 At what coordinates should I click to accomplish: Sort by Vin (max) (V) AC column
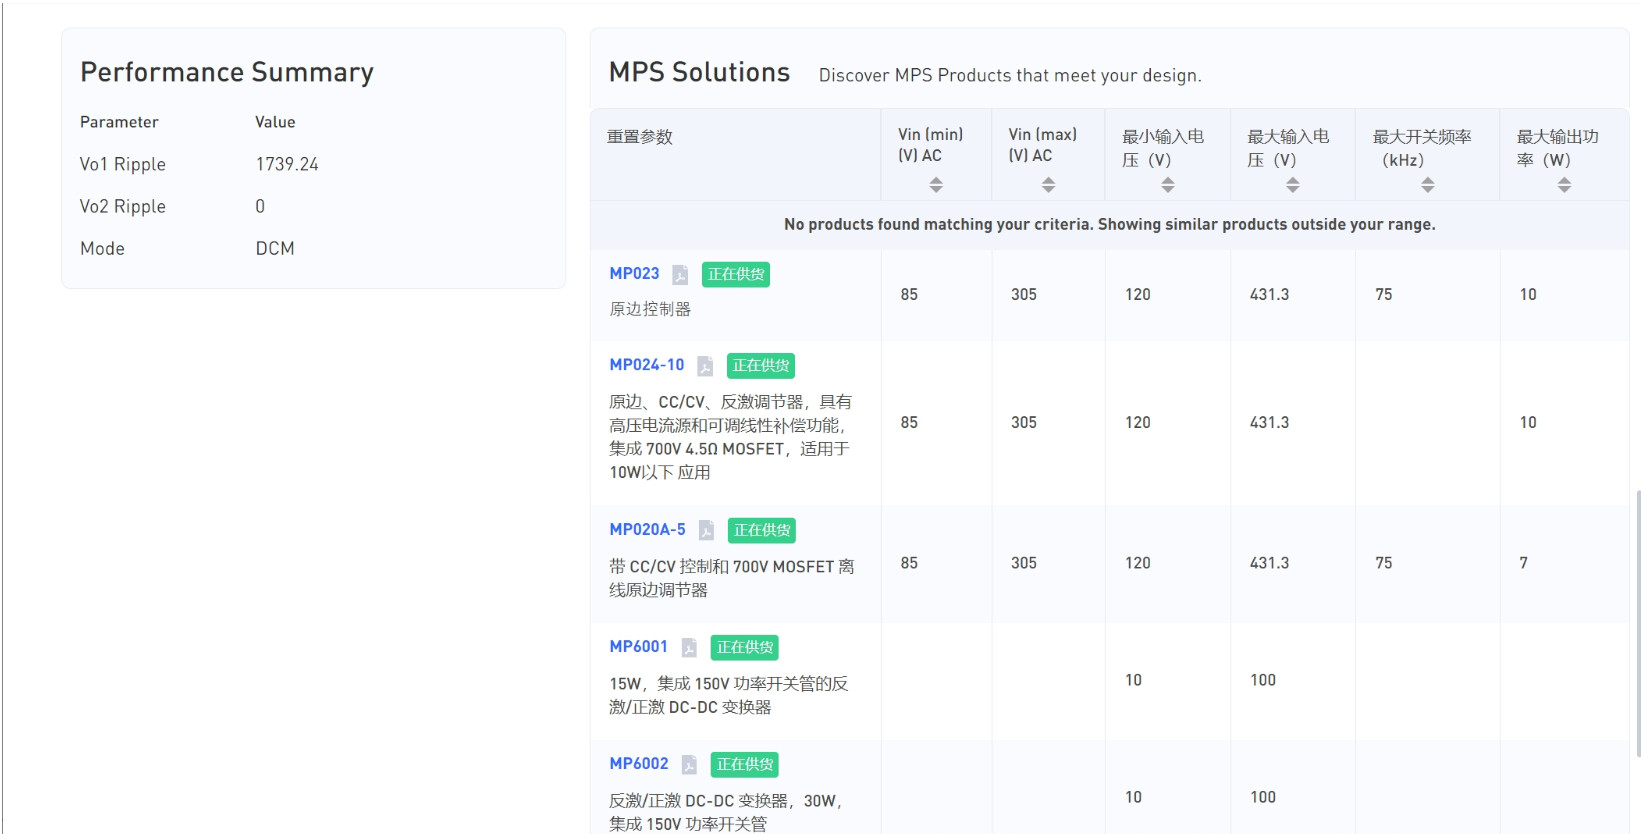point(1048,185)
